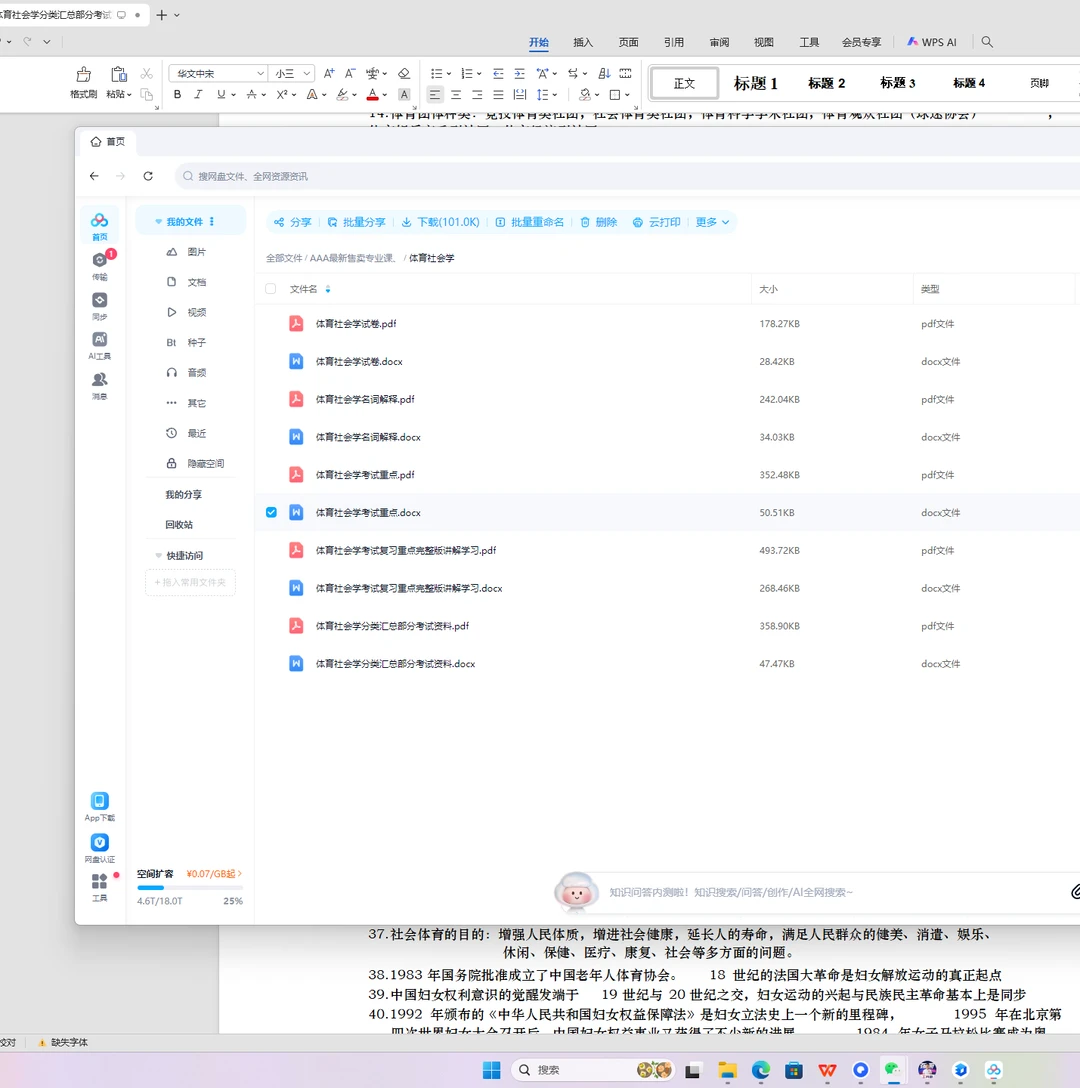
Task: Click the text highlight color icon
Action: tap(342, 94)
